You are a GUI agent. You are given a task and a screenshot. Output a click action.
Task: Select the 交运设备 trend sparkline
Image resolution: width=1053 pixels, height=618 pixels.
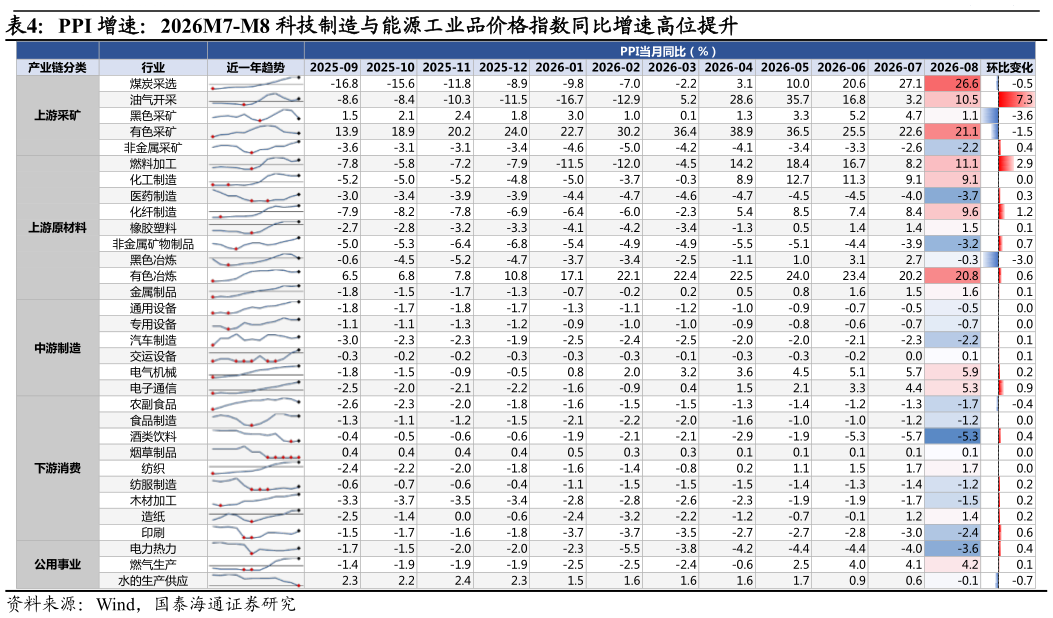click(x=256, y=356)
